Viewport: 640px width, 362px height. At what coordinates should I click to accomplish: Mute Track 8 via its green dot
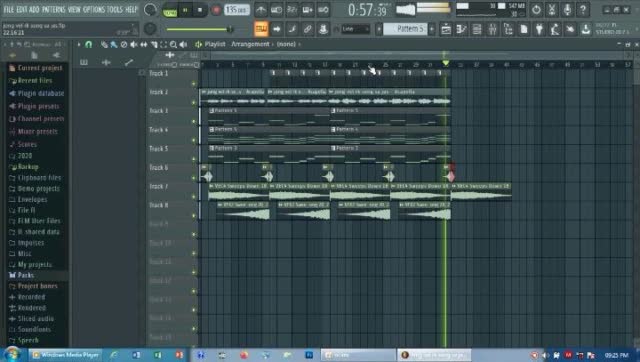click(194, 215)
